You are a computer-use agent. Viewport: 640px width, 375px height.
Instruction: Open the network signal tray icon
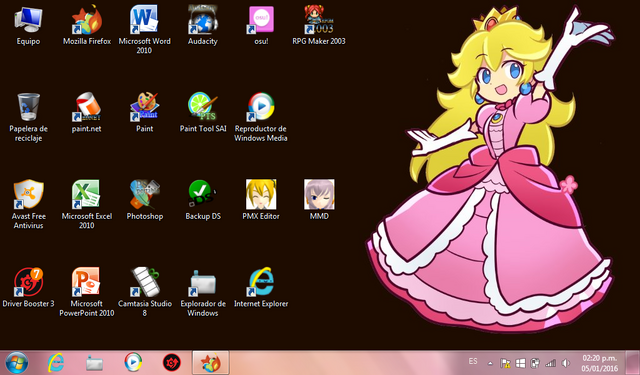[551, 363]
